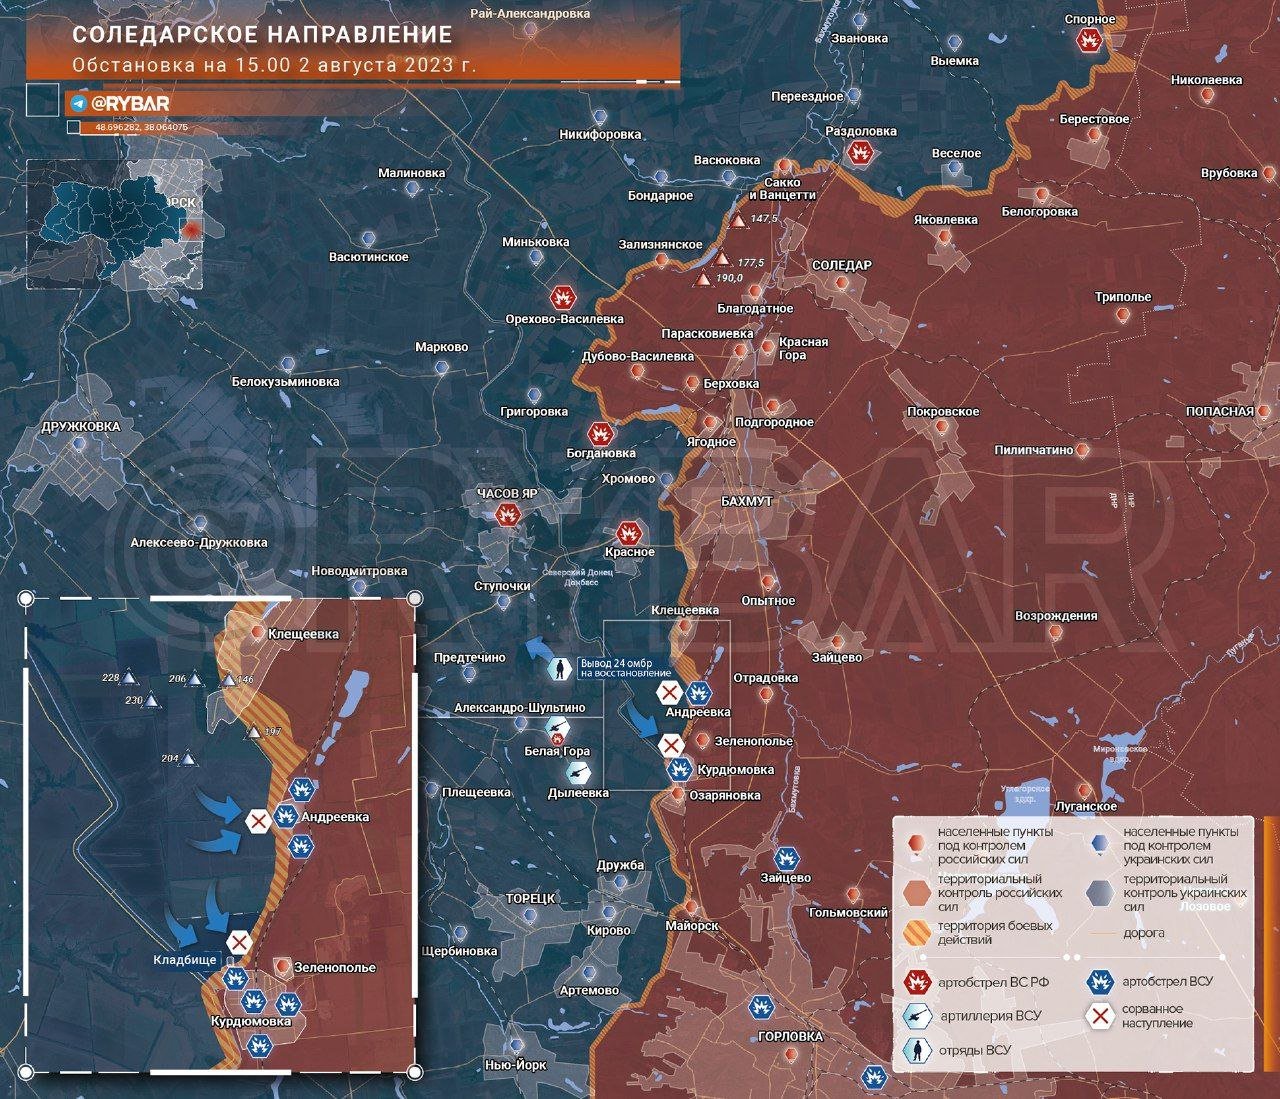Click the blue shelling icon above Зайцево
This screenshot has height=1099, width=1280.
(786, 859)
